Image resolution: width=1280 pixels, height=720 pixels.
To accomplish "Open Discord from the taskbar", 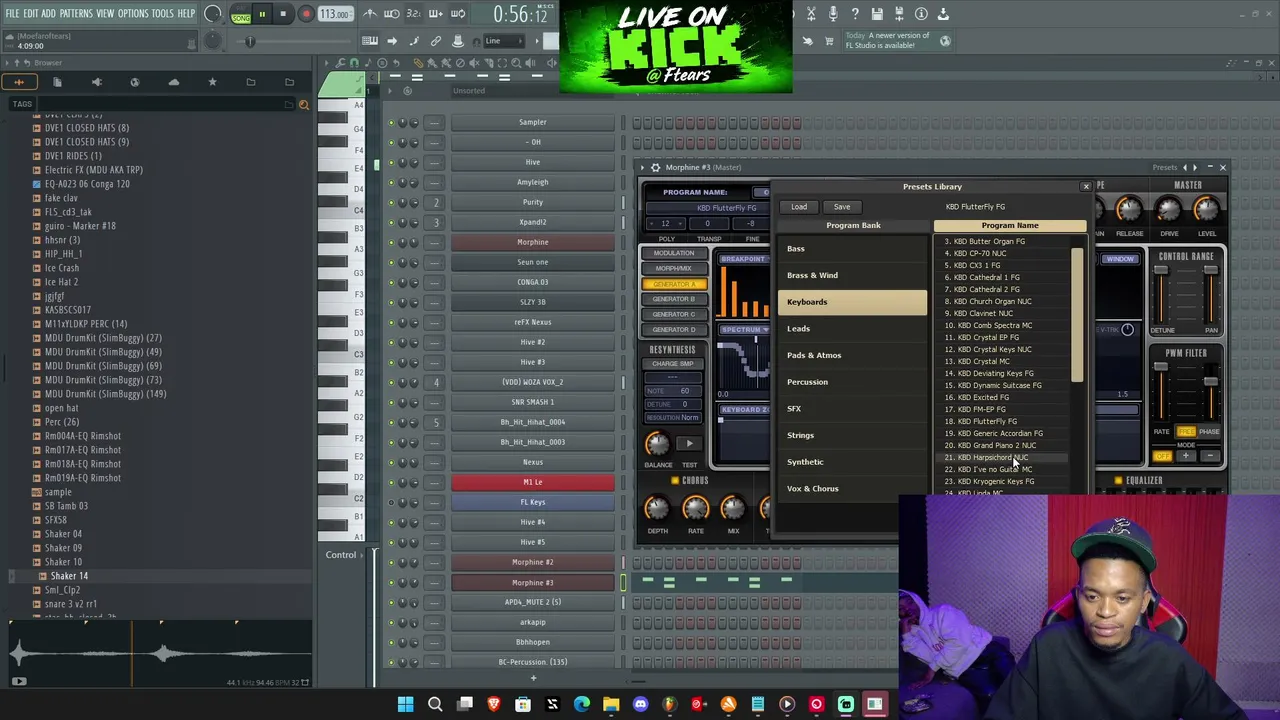I will click(x=640, y=705).
